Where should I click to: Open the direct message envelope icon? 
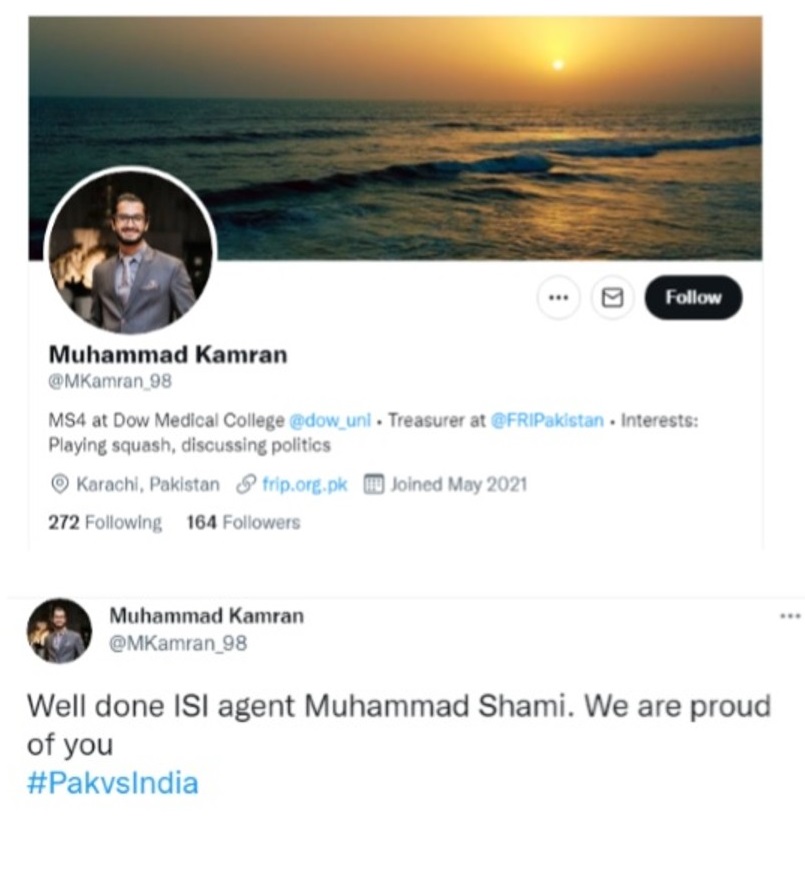[614, 297]
